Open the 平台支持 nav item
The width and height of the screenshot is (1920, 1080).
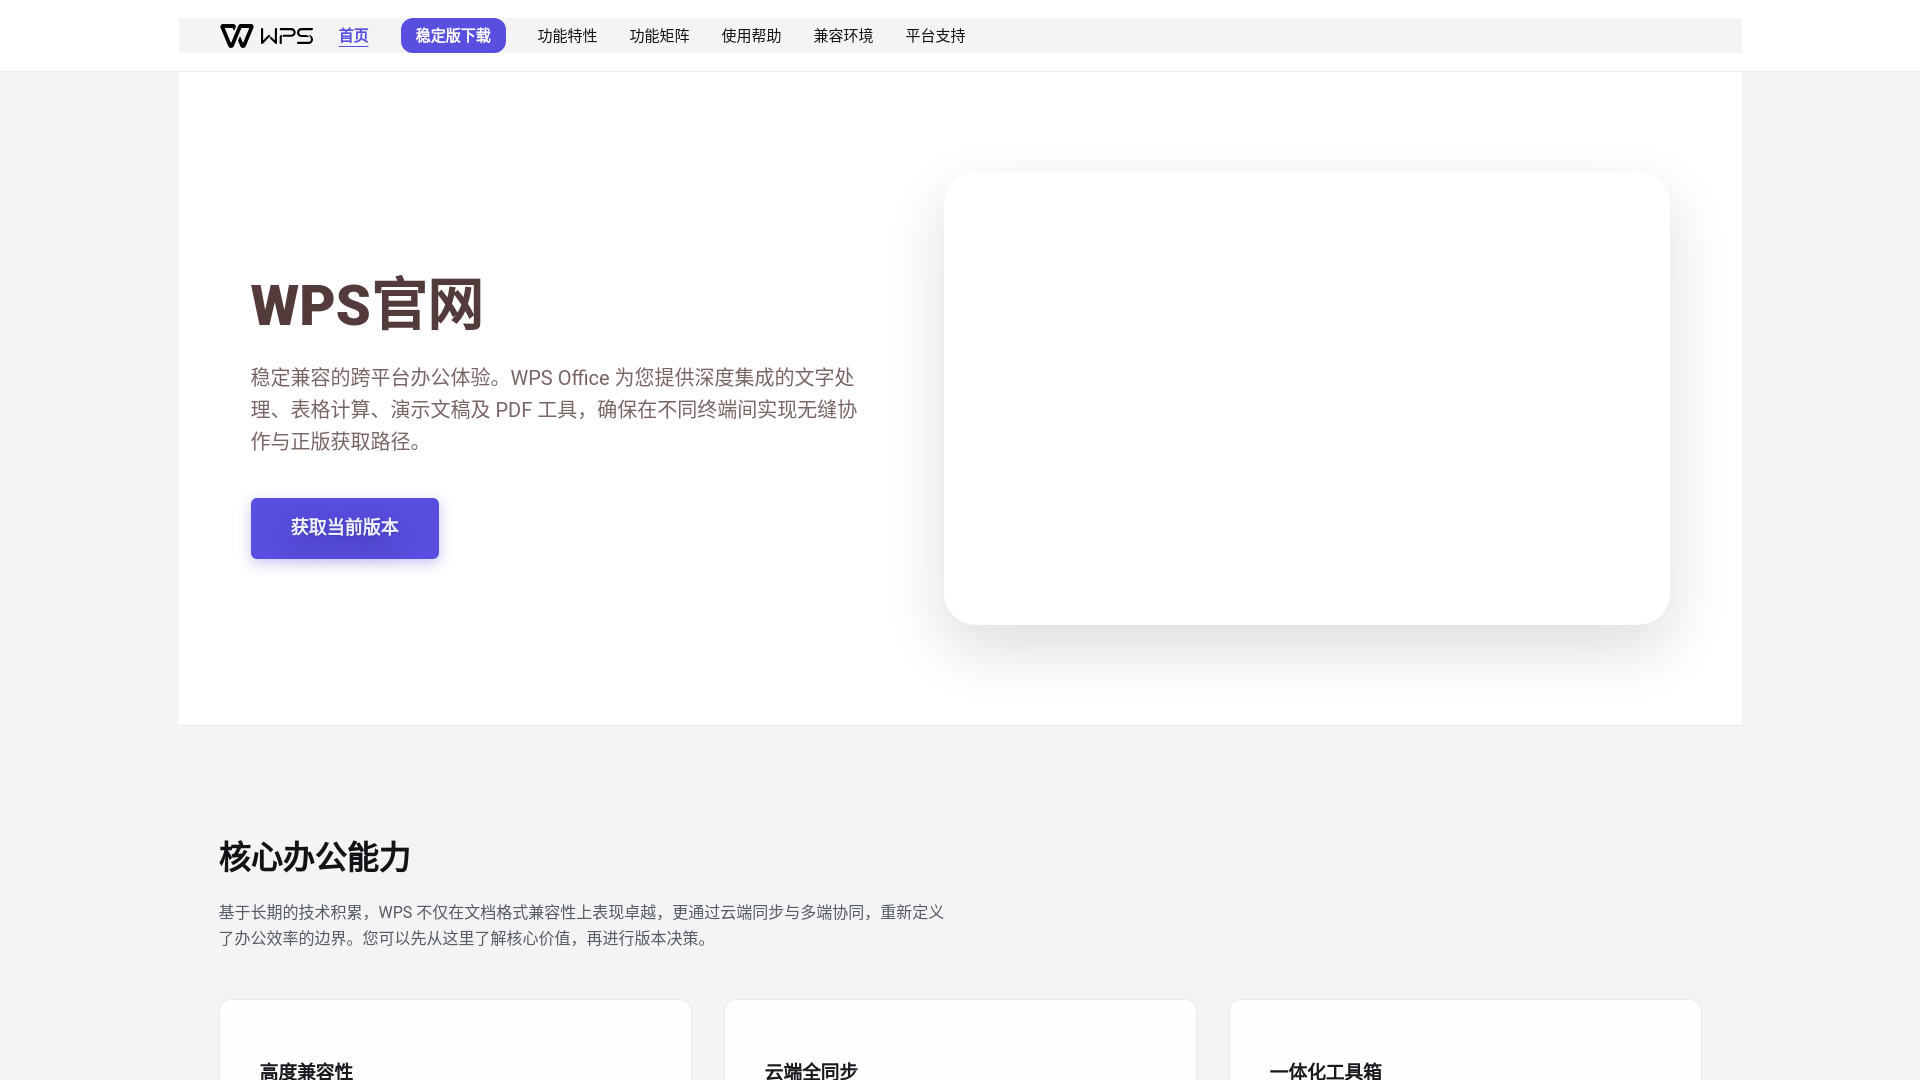(x=935, y=36)
